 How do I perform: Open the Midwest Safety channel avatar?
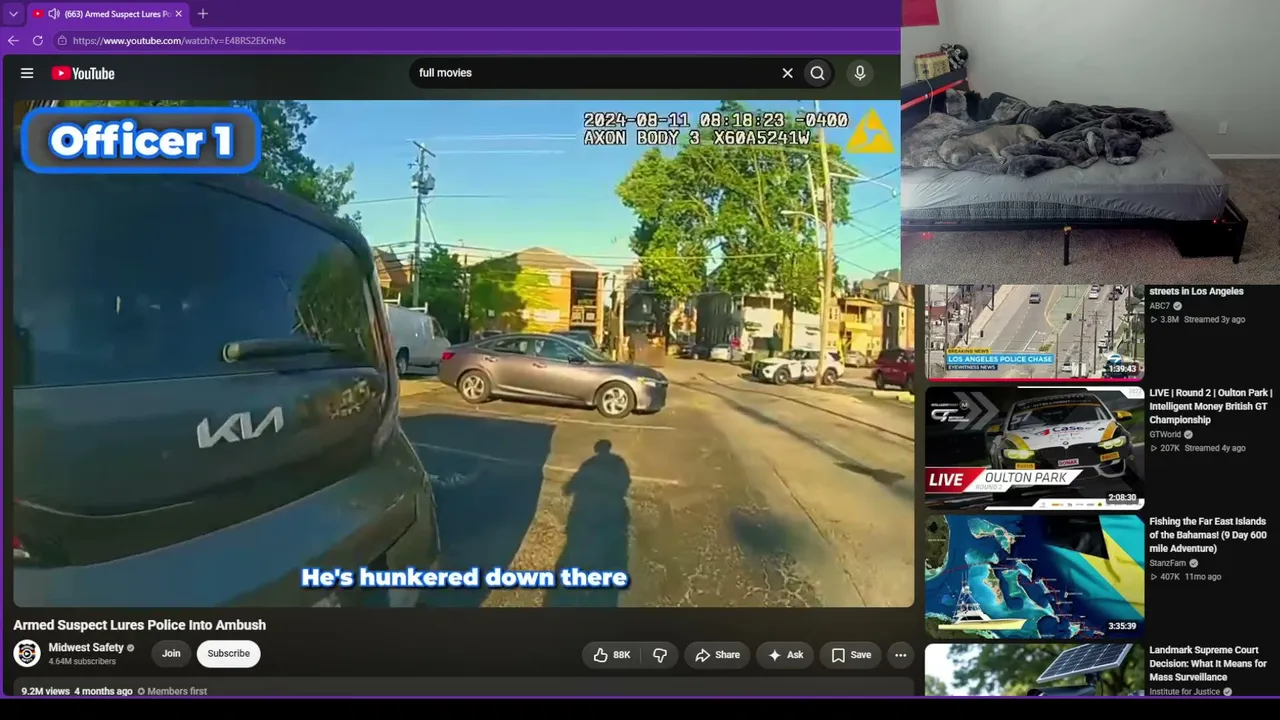[x=27, y=653]
